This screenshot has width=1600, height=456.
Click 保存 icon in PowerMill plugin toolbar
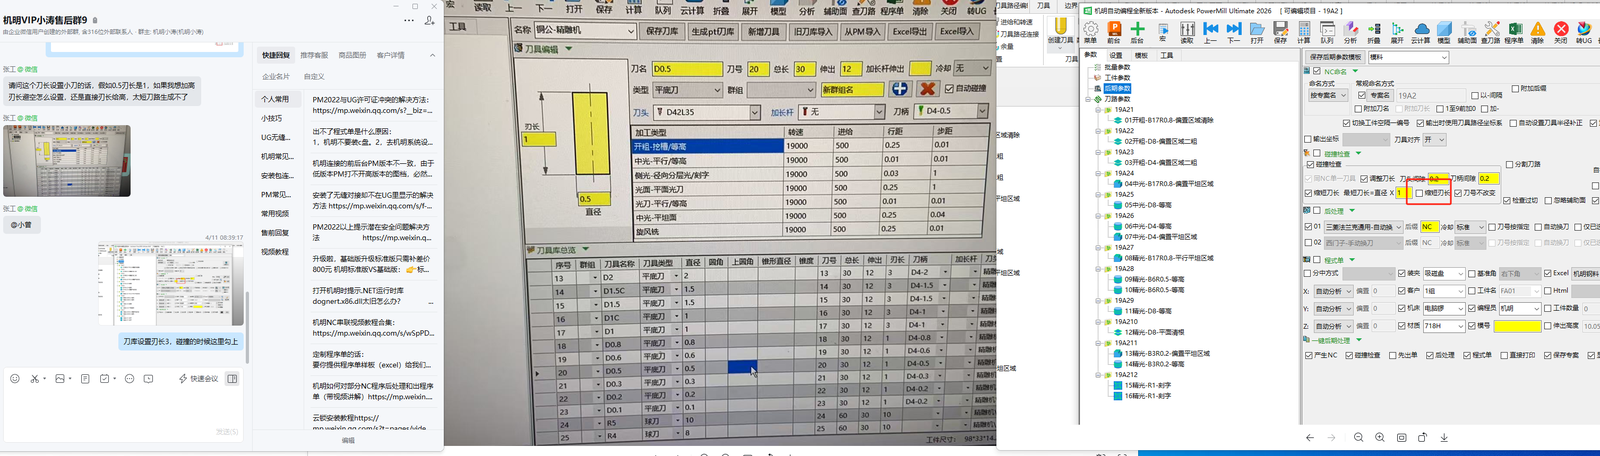point(1280,32)
